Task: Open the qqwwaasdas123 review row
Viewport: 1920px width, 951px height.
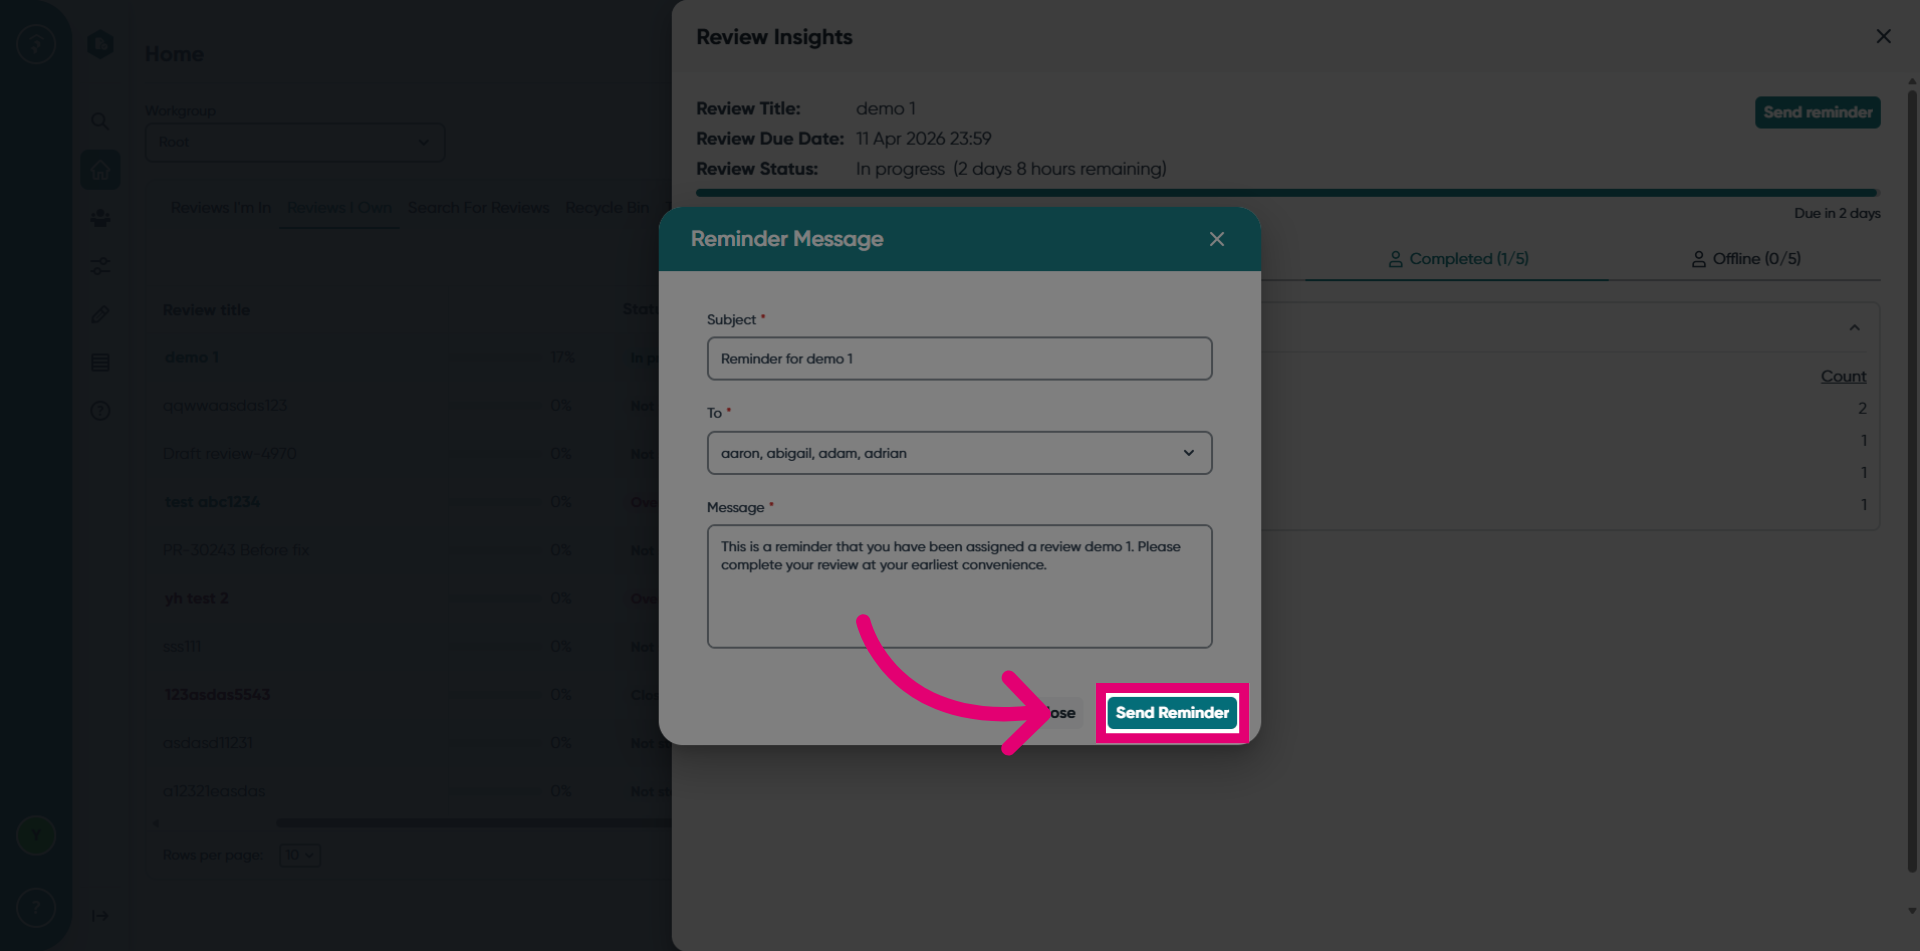Action: click(x=225, y=406)
